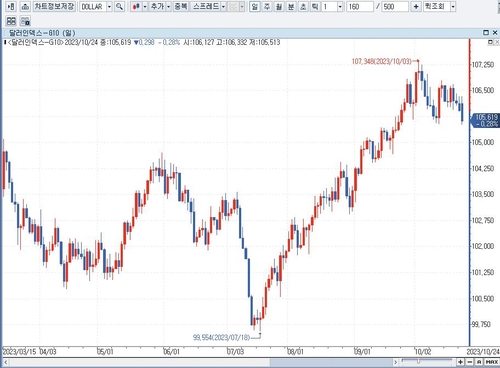
Task: Select the 주 (weekly) period toggle
Action: (267, 6)
